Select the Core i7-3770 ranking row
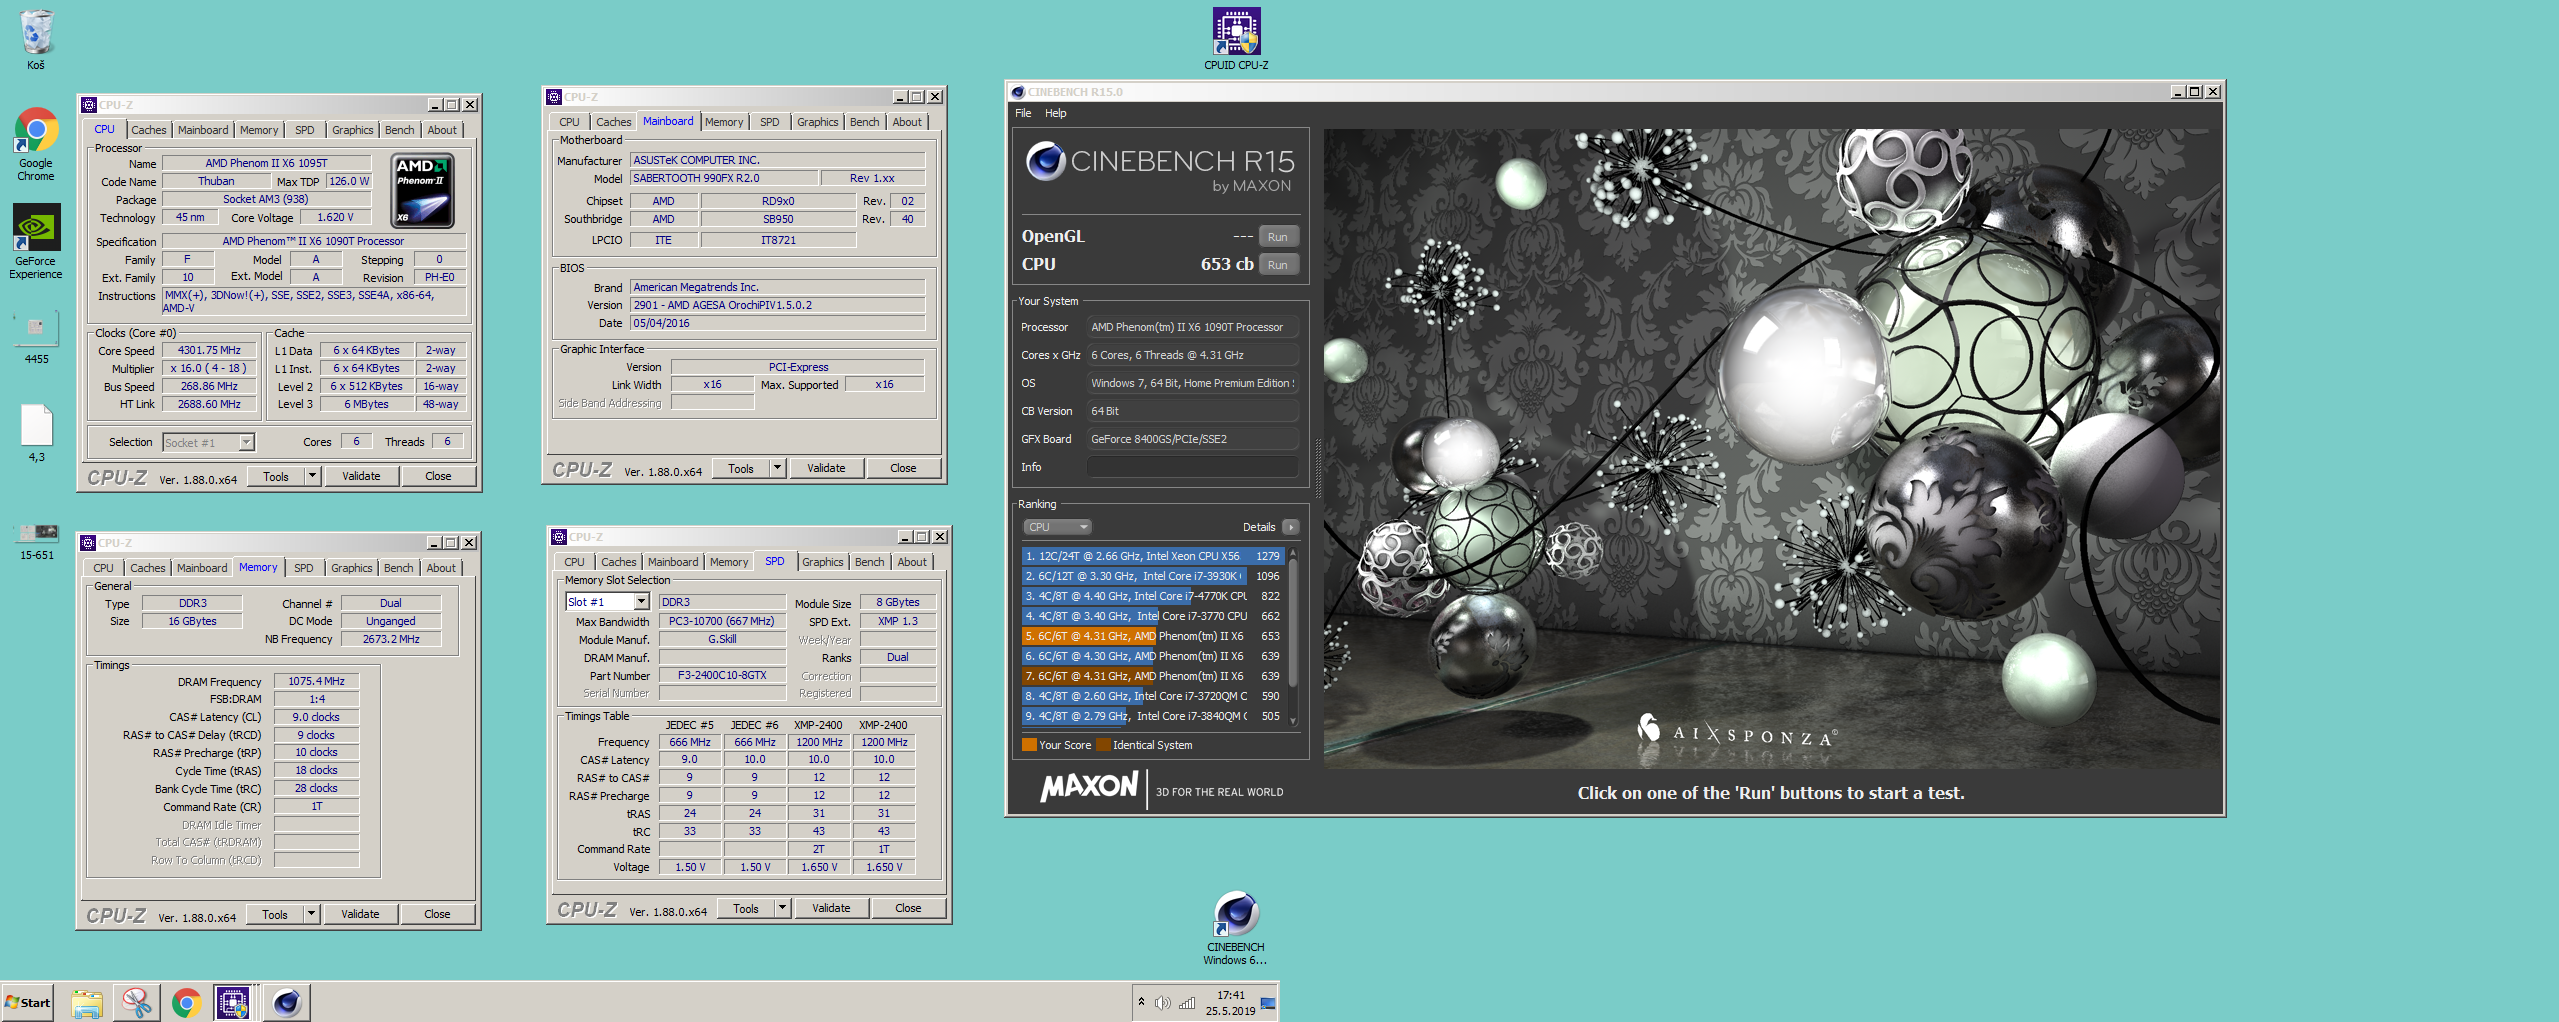Viewport: 2559px width, 1022px height. pos(1153,616)
